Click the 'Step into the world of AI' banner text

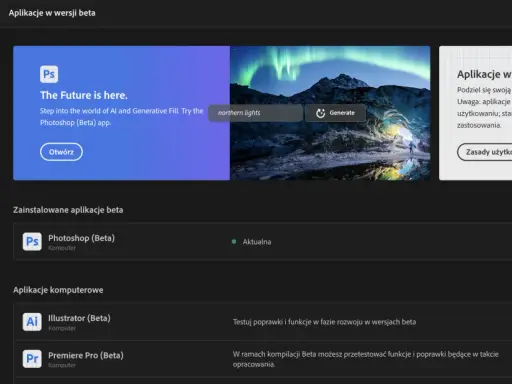point(122,117)
